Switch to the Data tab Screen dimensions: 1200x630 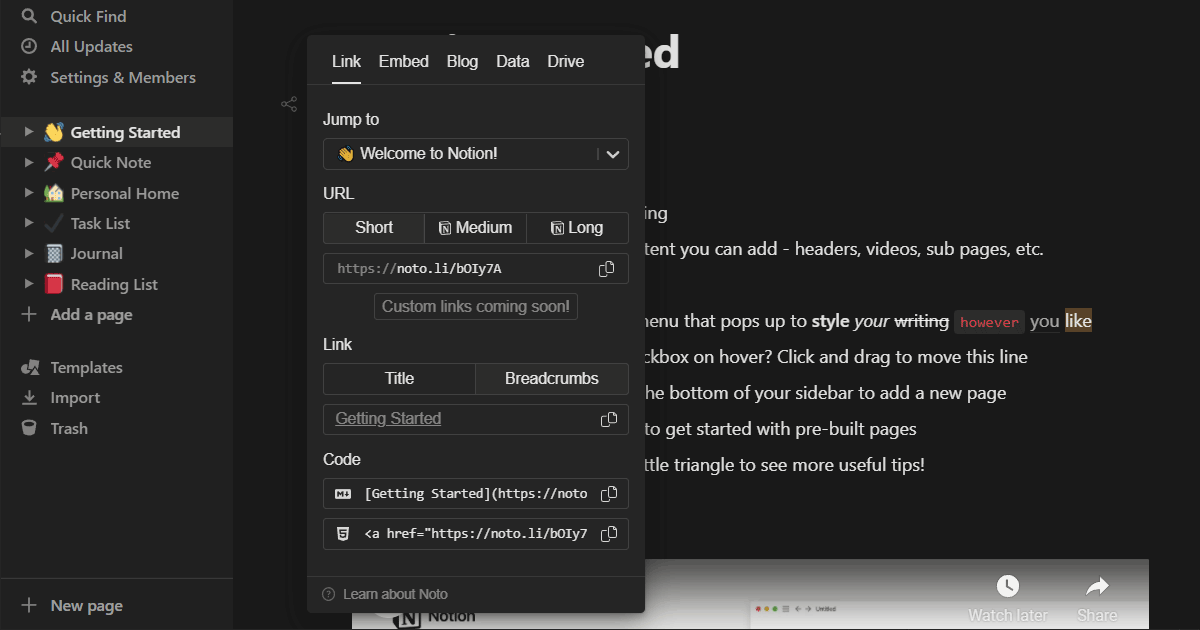(x=513, y=62)
